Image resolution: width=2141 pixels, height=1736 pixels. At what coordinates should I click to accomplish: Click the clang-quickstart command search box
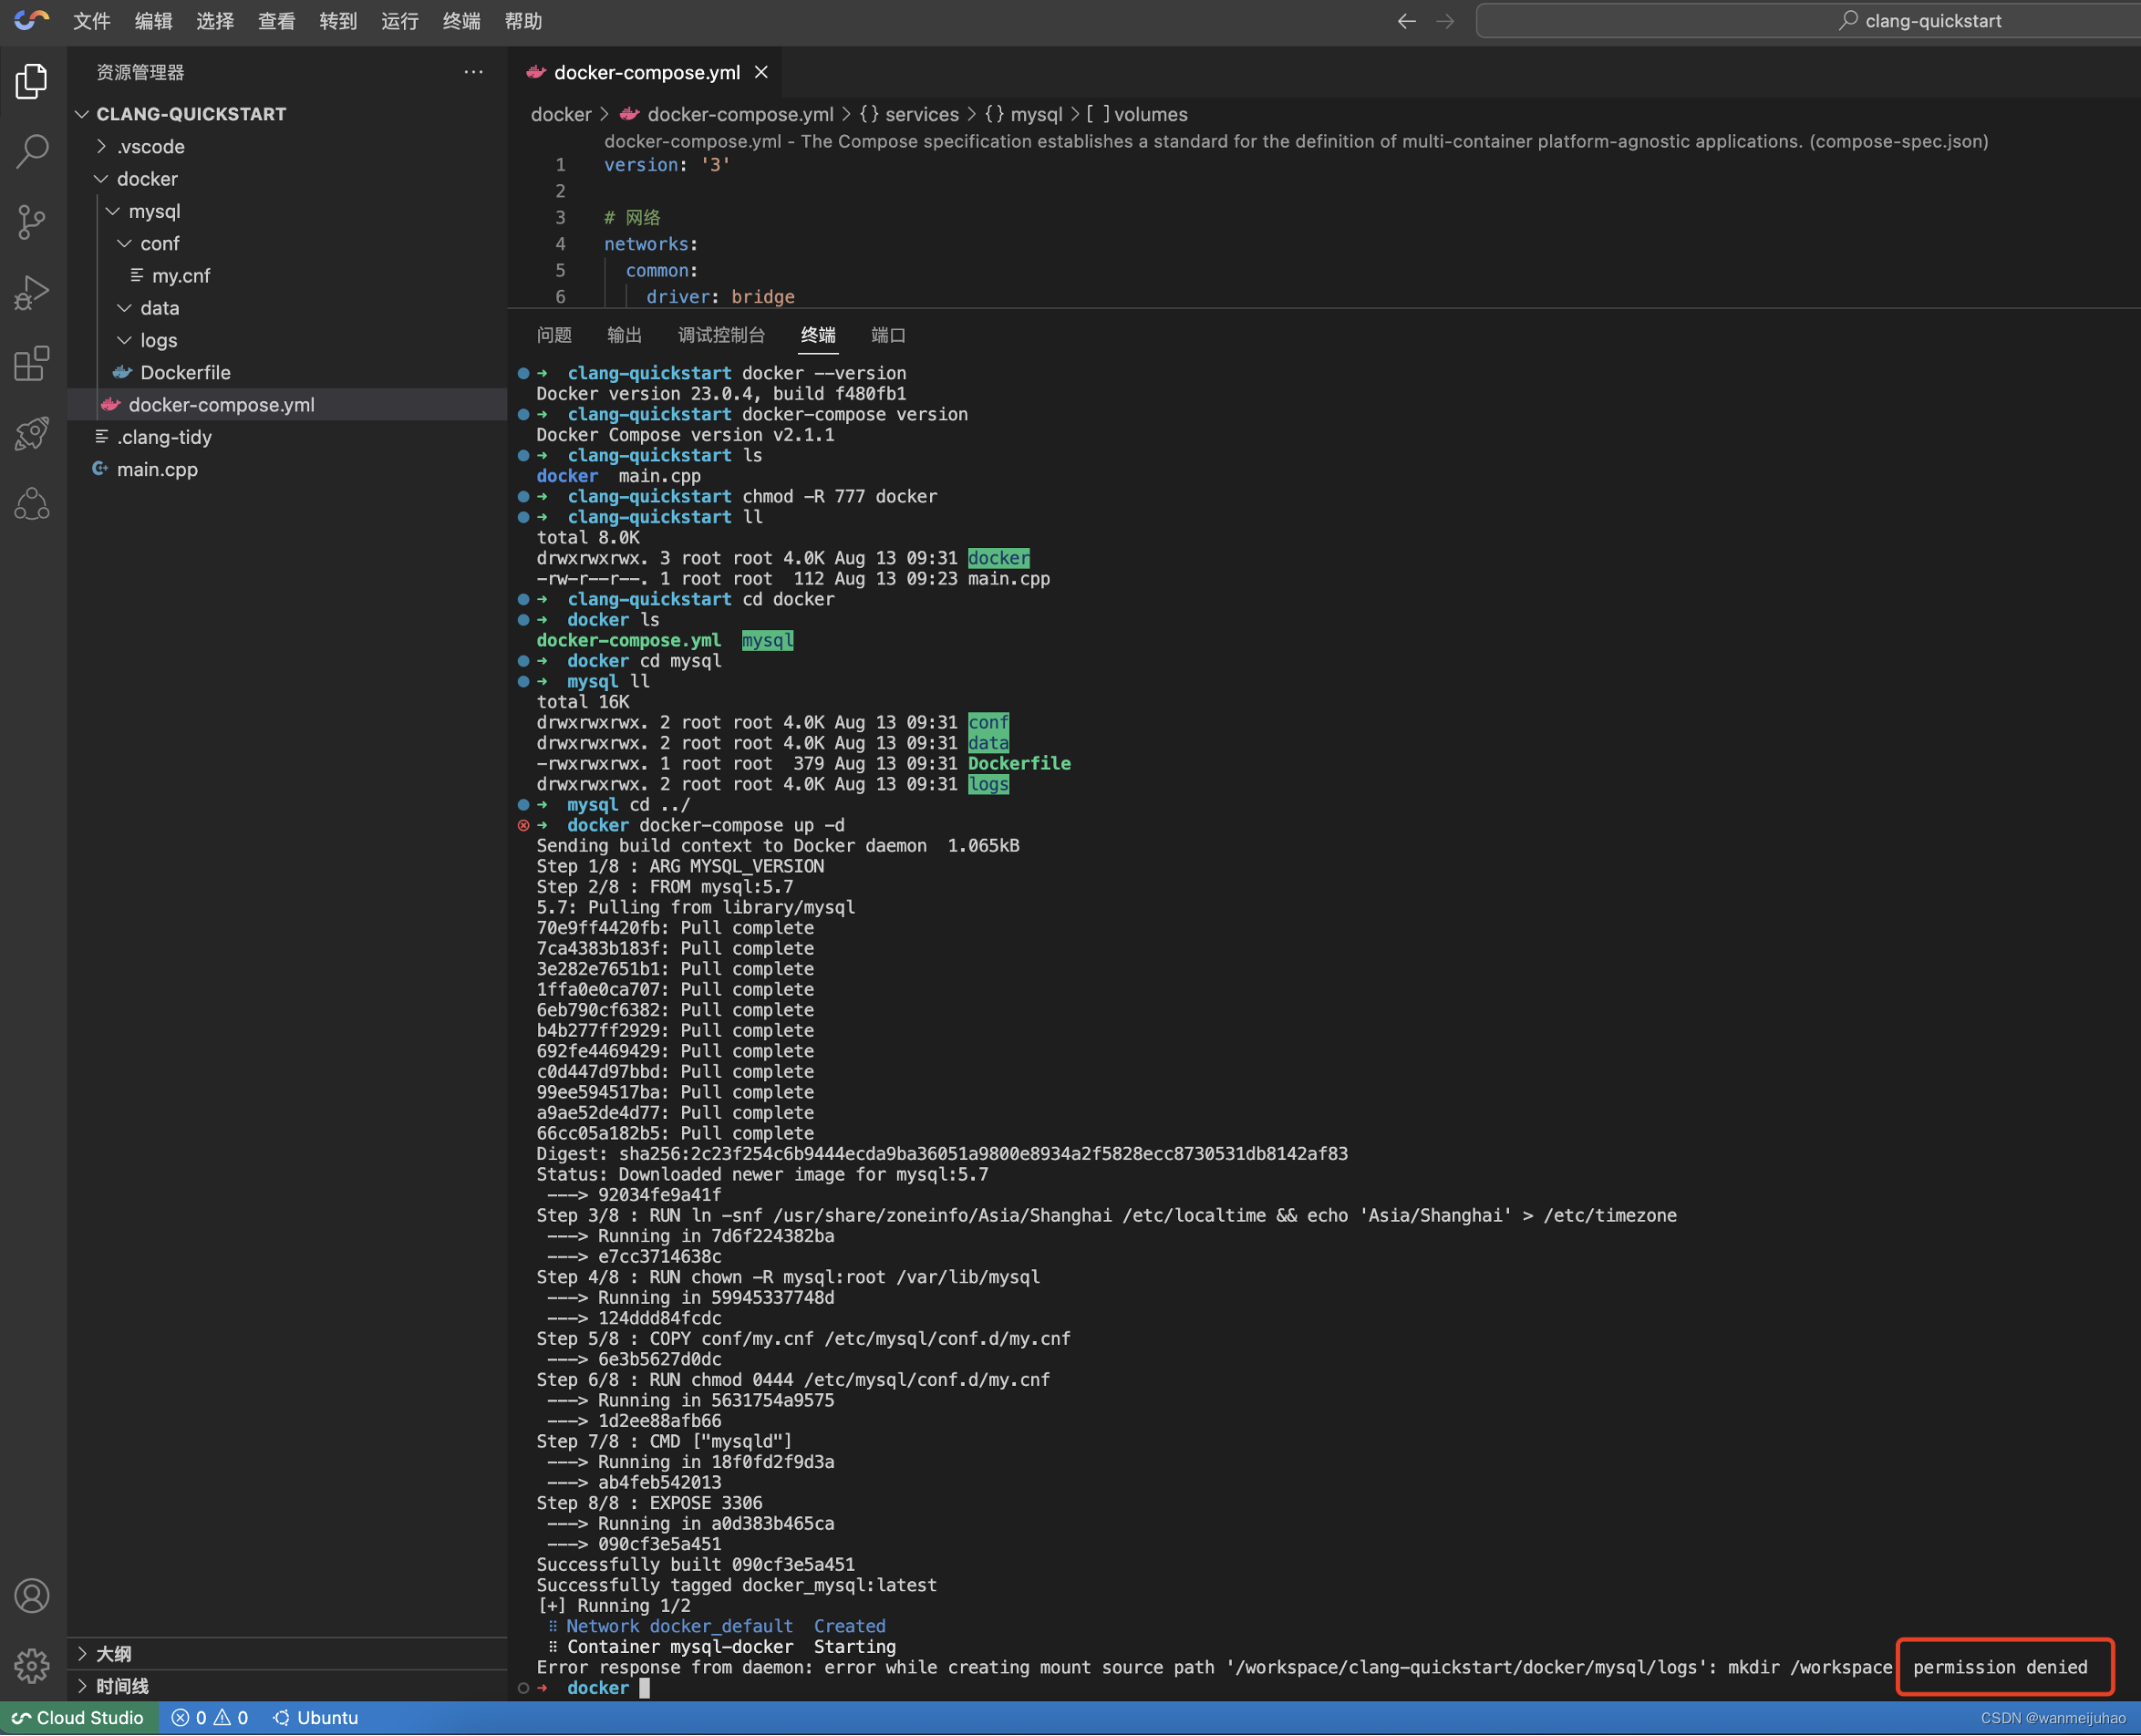pos(1808,21)
